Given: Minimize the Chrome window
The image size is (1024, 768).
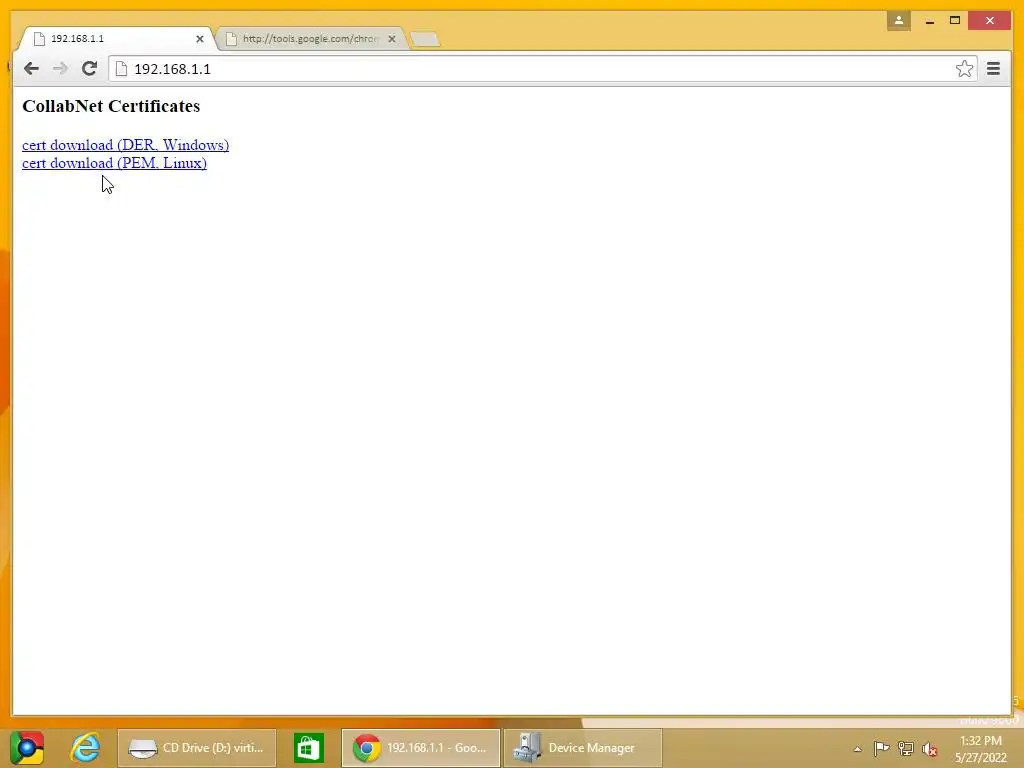Looking at the screenshot, I should tap(929, 21).
